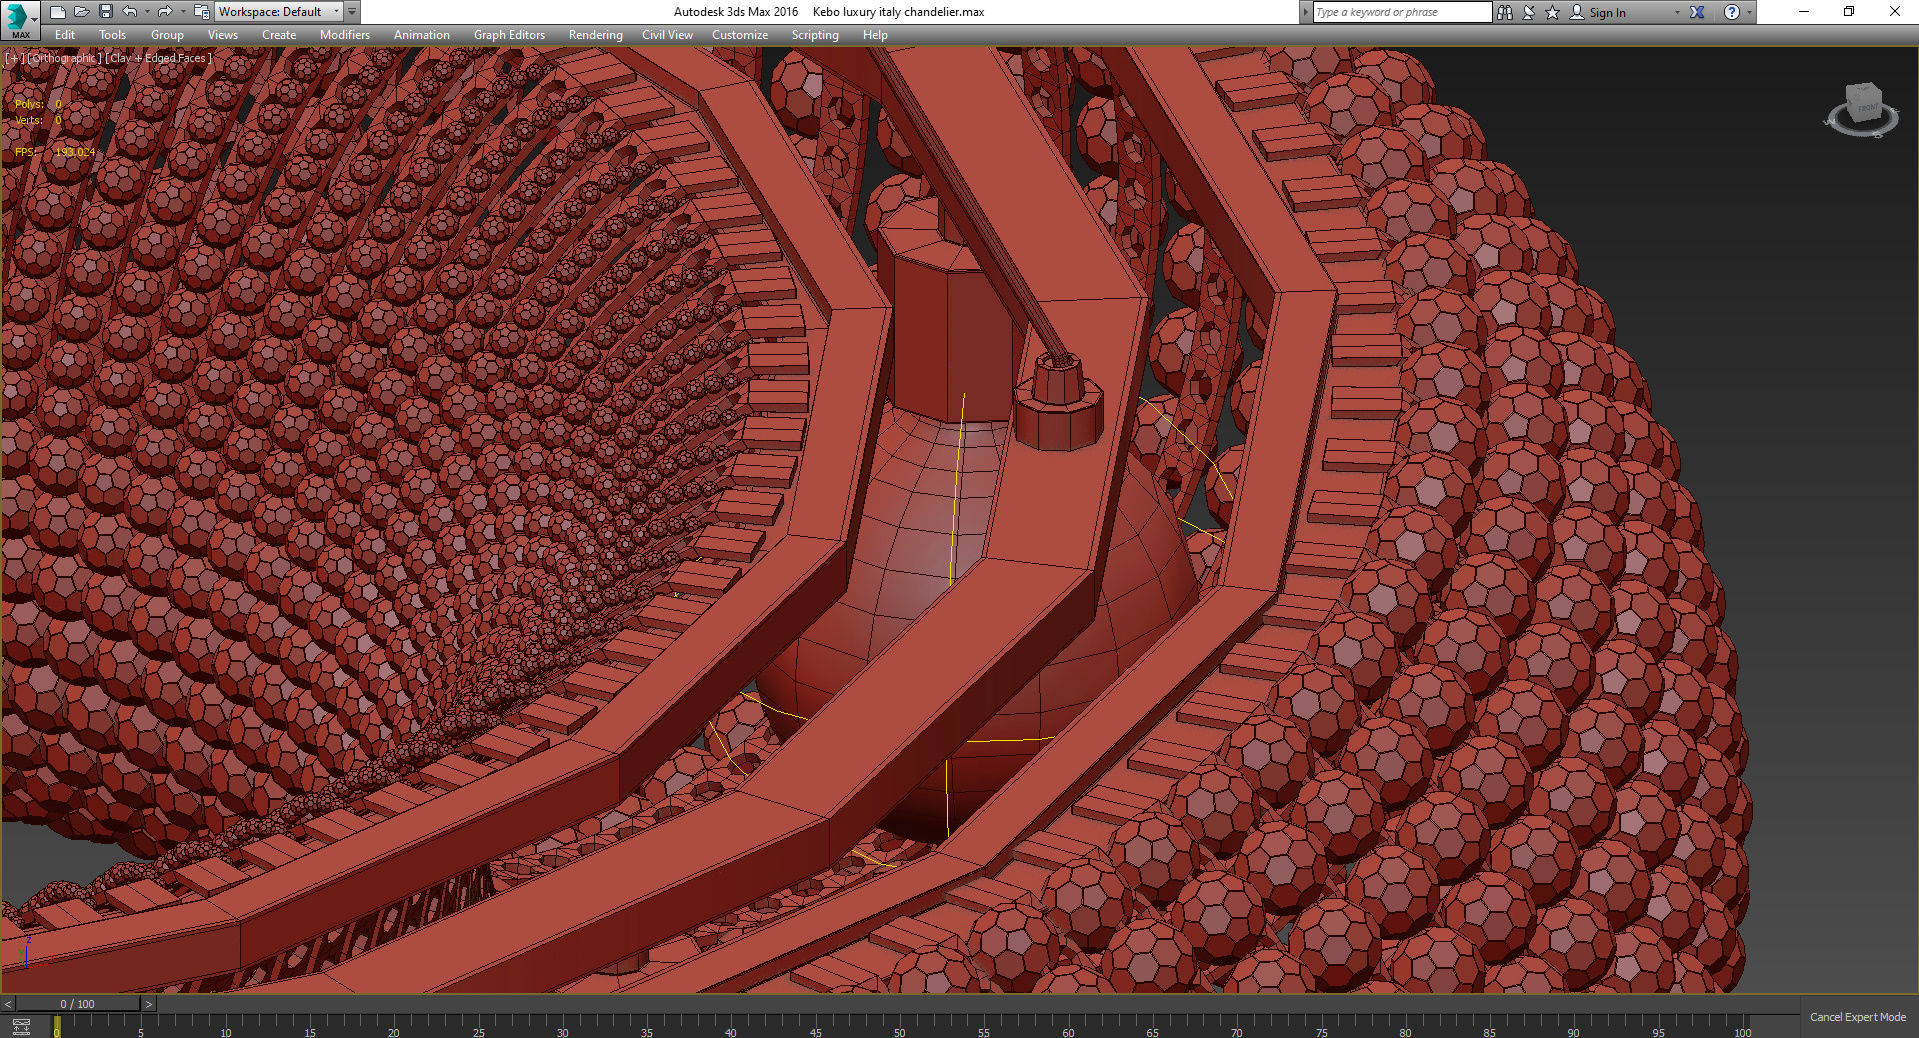Click the Sign In button
The height and width of the screenshot is (1038, 1919).
click(1598, 12)
